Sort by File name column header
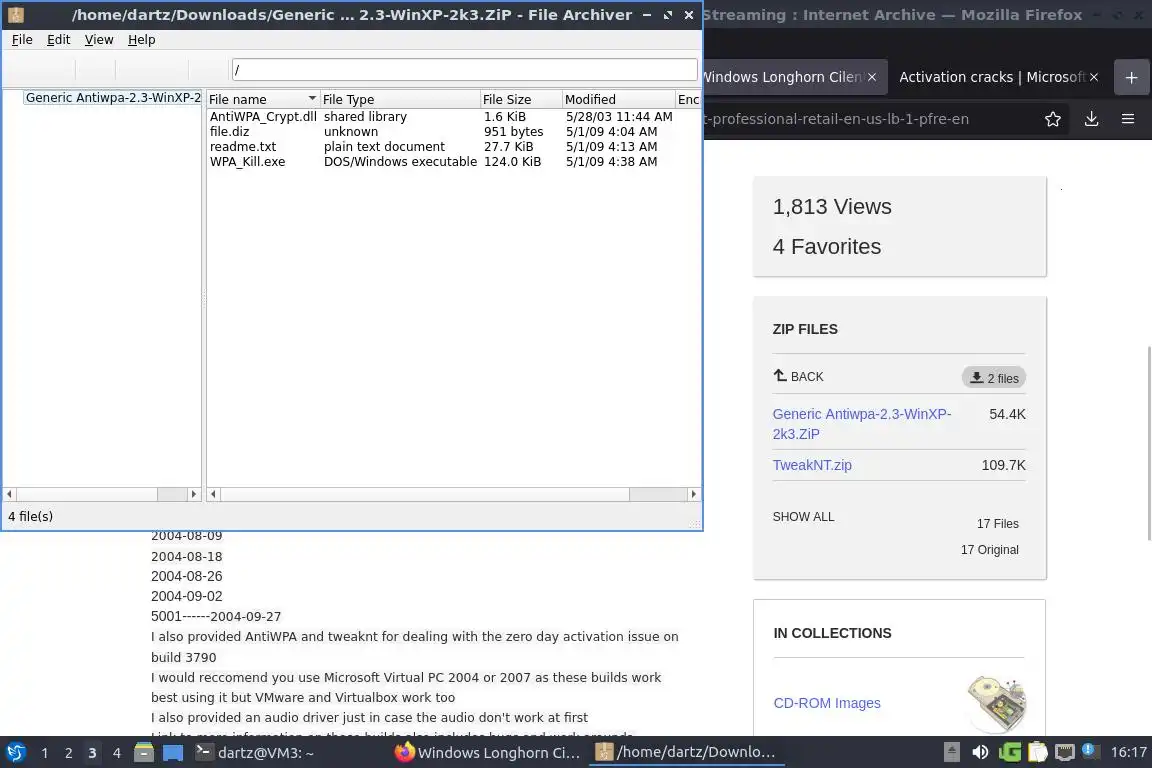This screenshot has height=768, width=1152. point(262,99)
